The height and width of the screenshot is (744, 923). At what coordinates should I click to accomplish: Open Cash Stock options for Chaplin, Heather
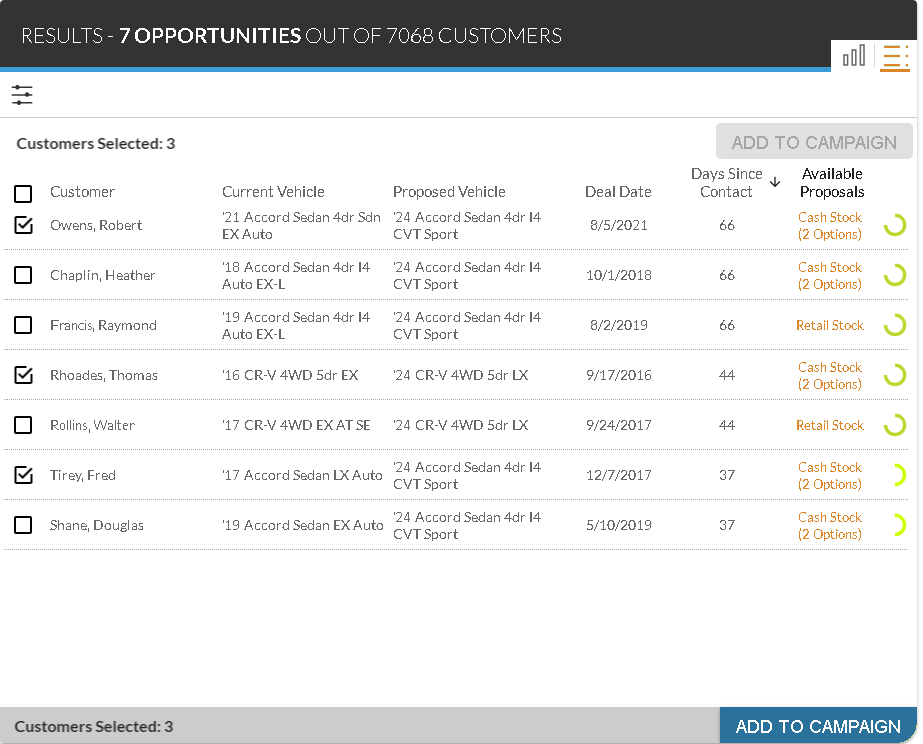click(x=829, y=276)
